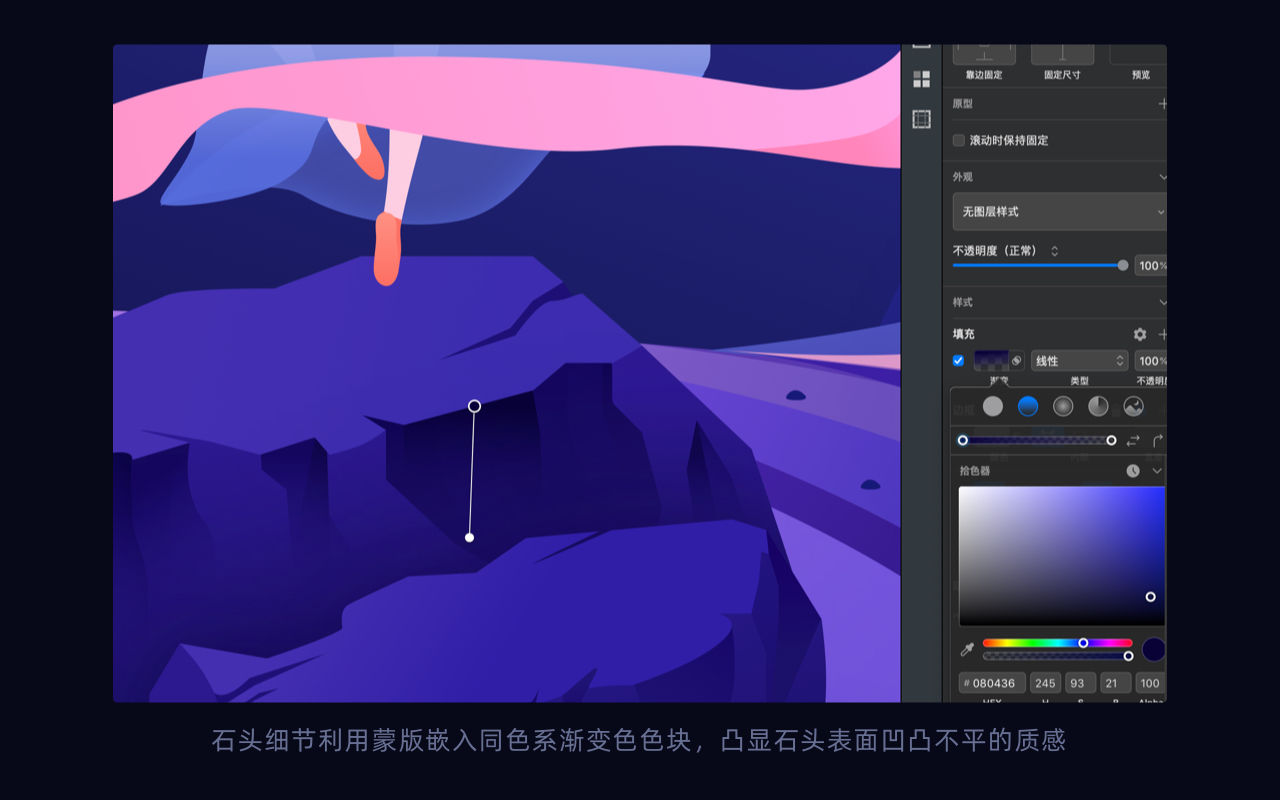Click the saturation field showing 93
Image resolution: width=1280 pixels, height=800 pixels.
1081,683
